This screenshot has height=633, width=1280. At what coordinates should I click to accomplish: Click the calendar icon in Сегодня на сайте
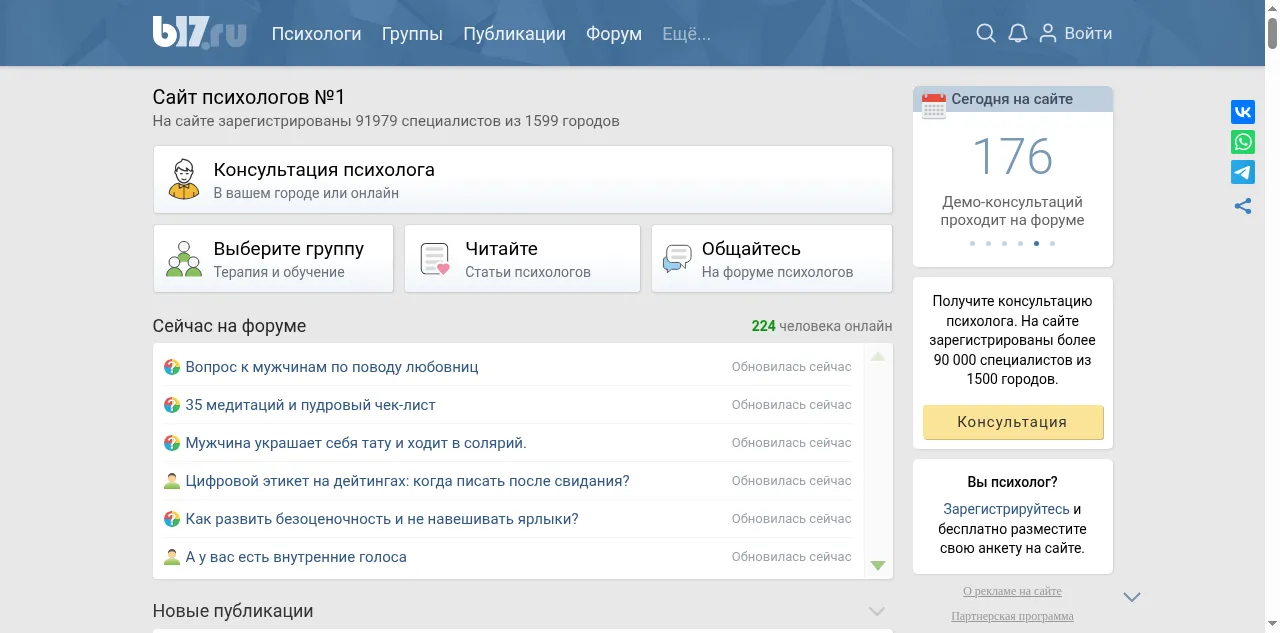tap(934, 106)
